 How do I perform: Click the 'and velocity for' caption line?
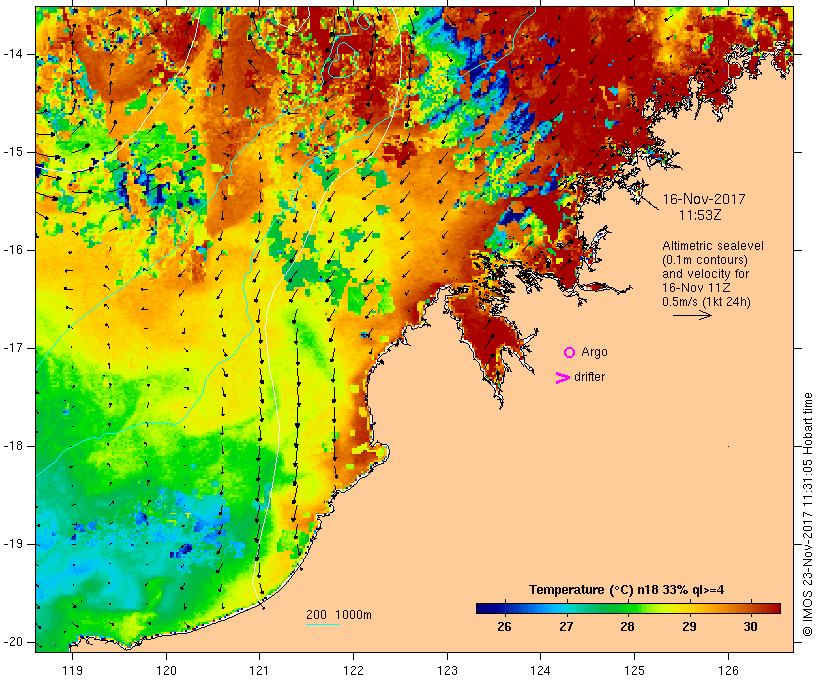705,274
